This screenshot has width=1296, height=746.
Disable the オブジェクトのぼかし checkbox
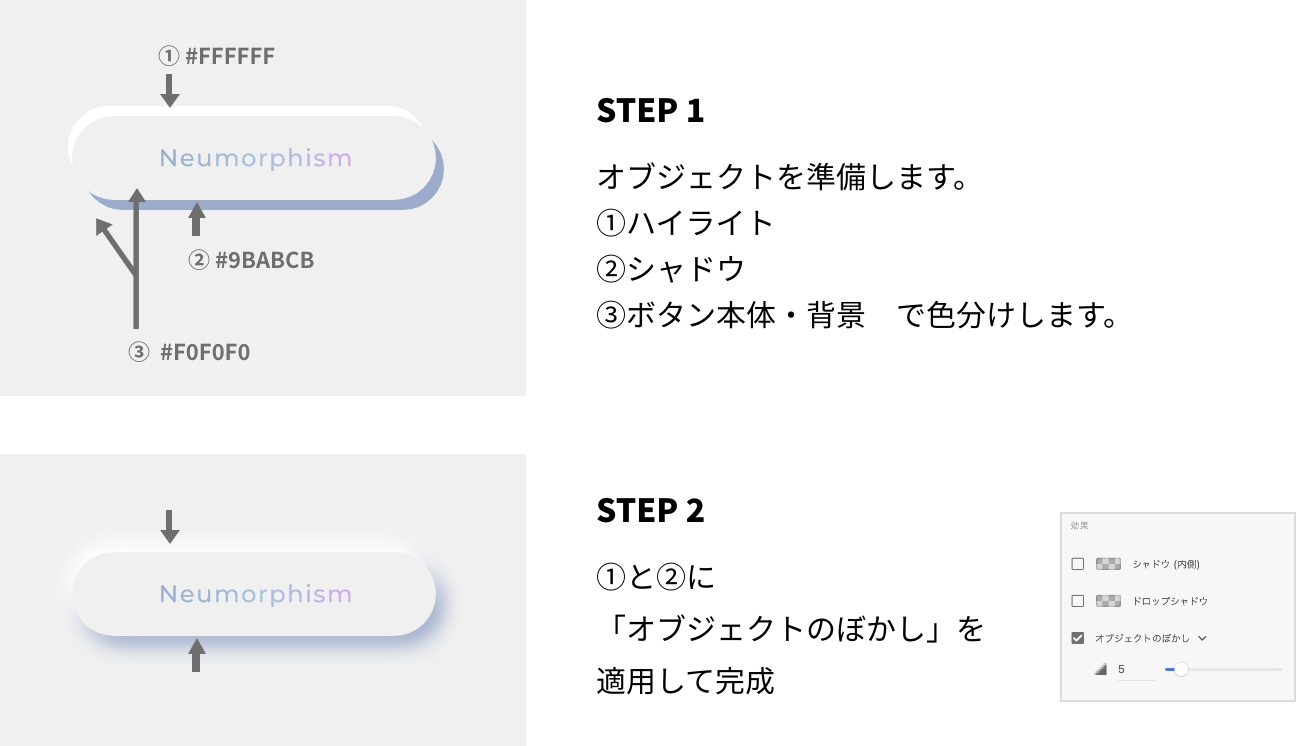click(1077, 636)
